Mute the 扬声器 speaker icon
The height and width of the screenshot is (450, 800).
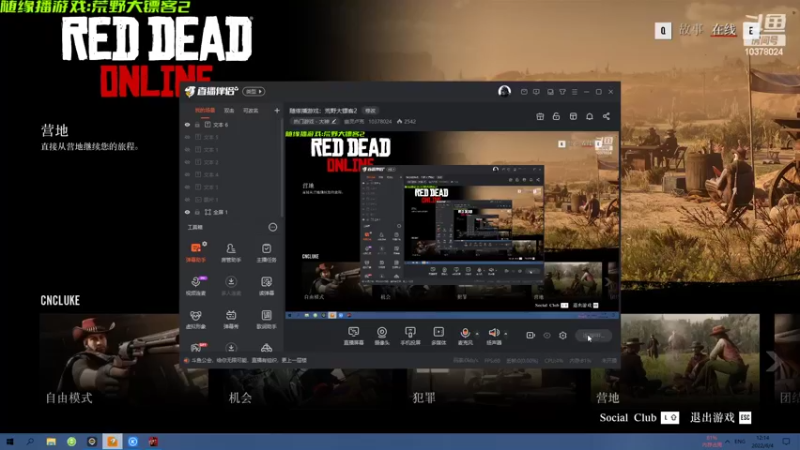(x=493, y=333)
